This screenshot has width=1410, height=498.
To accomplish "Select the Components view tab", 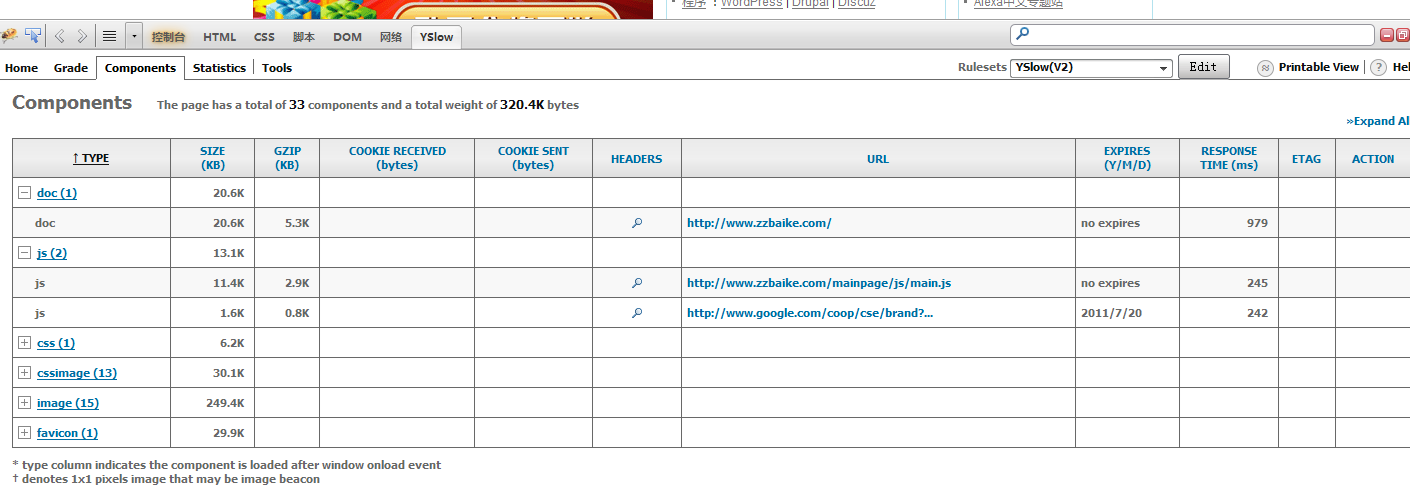I will coord(140,68).
